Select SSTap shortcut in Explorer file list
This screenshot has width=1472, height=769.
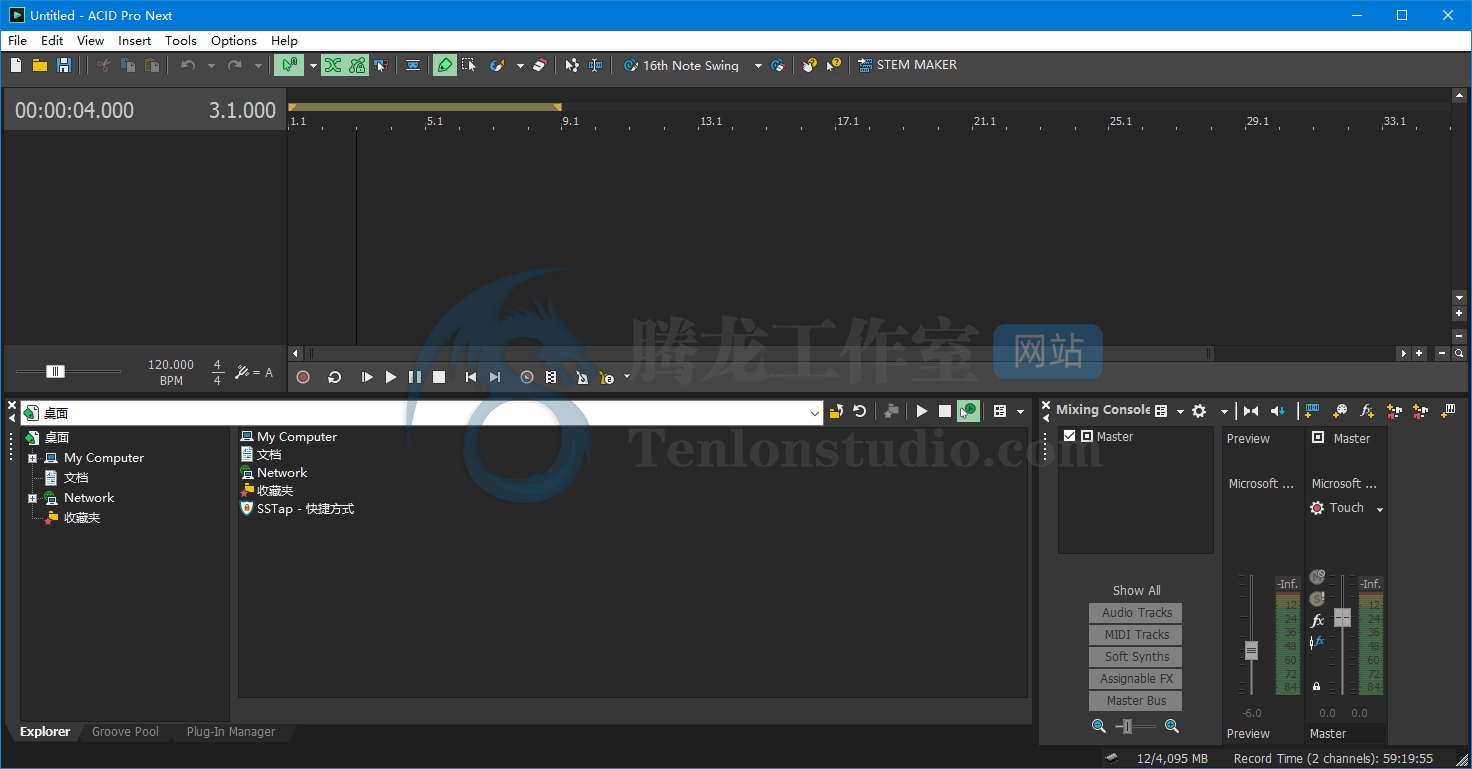(x=298, y=509)
